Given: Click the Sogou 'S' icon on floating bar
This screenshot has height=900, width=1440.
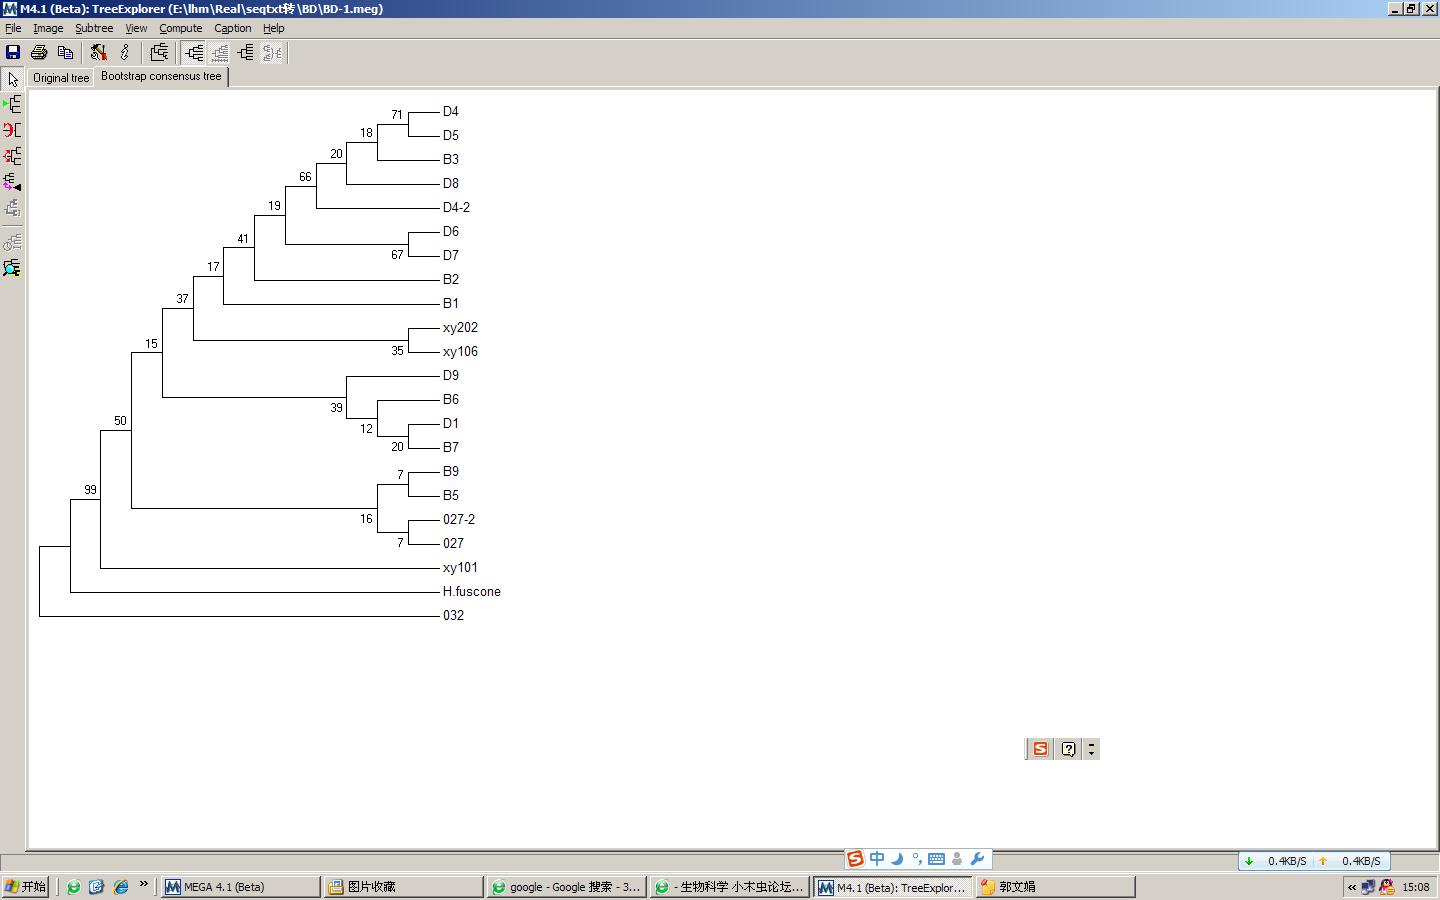Looking at the screenshot, I should [x=1040, y=749].
